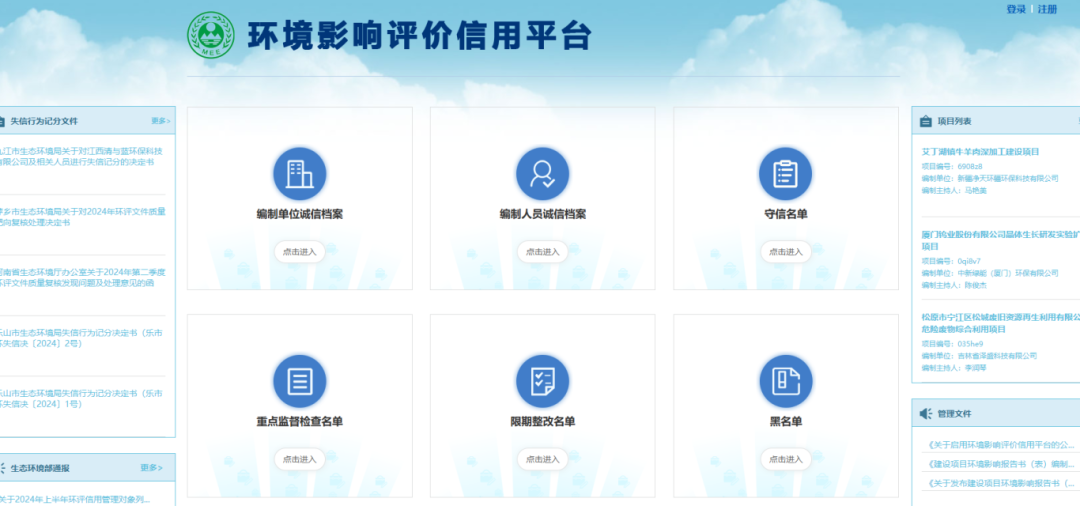Click 编制主持人 陈俊杰 text
Viewport: 1080px width, 506px height.
point(954,285)
